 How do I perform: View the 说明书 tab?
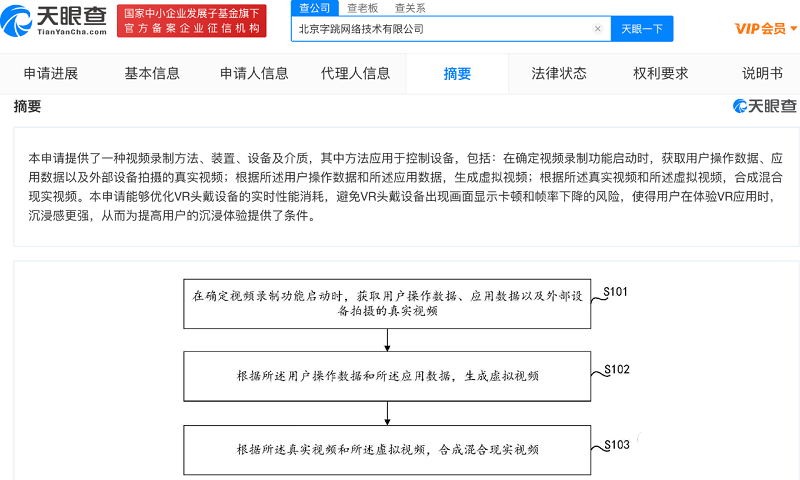click(x=762, y=73)
